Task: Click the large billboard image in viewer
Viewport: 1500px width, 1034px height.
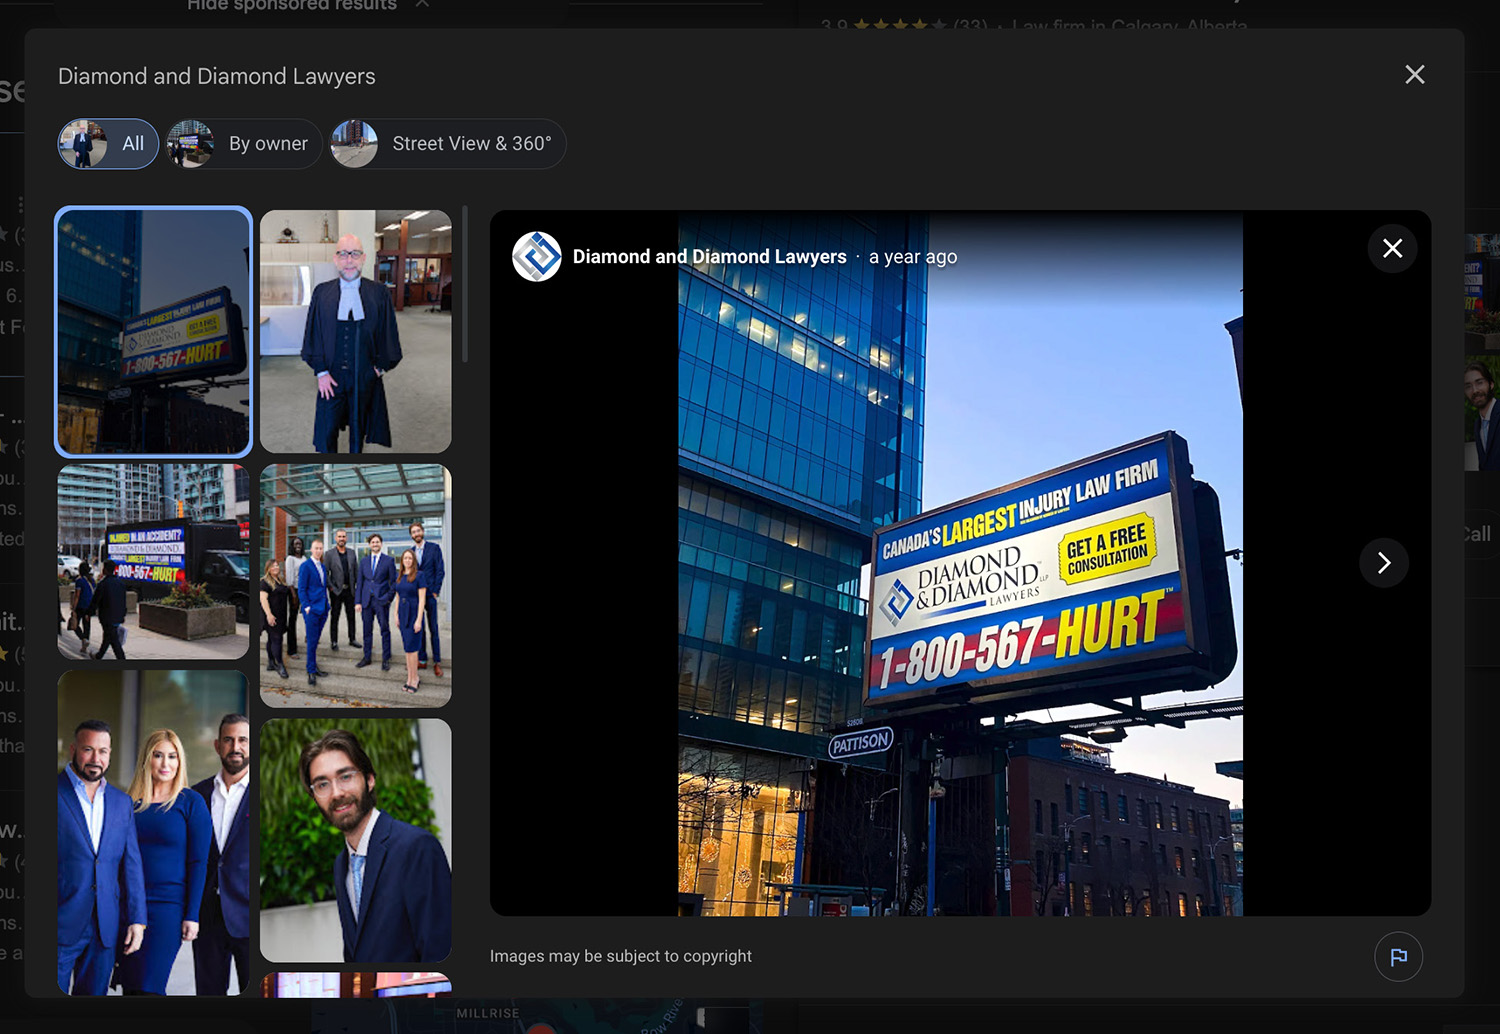Action: 960,600
